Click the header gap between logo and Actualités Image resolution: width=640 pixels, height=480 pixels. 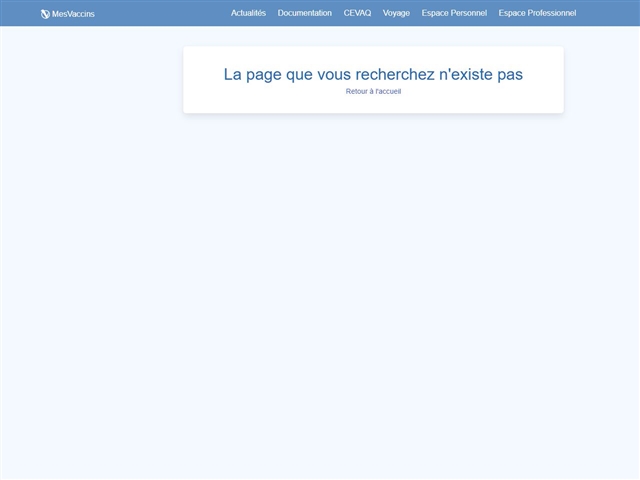160,13
